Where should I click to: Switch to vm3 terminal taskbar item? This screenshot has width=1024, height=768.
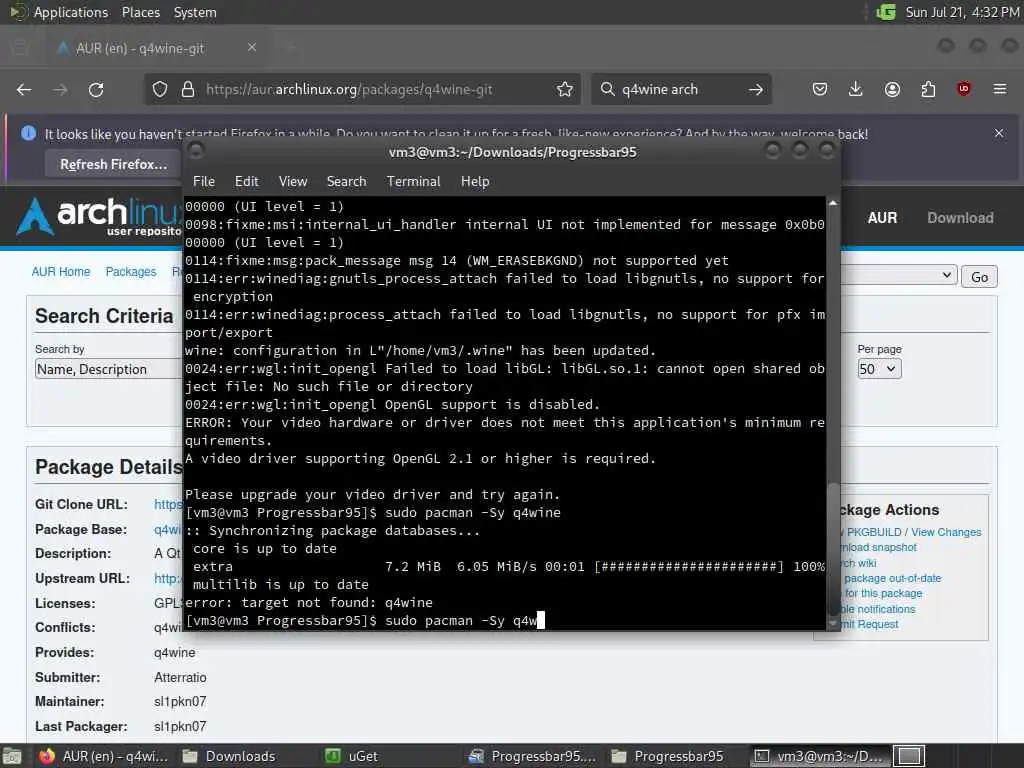coord(818,756)
